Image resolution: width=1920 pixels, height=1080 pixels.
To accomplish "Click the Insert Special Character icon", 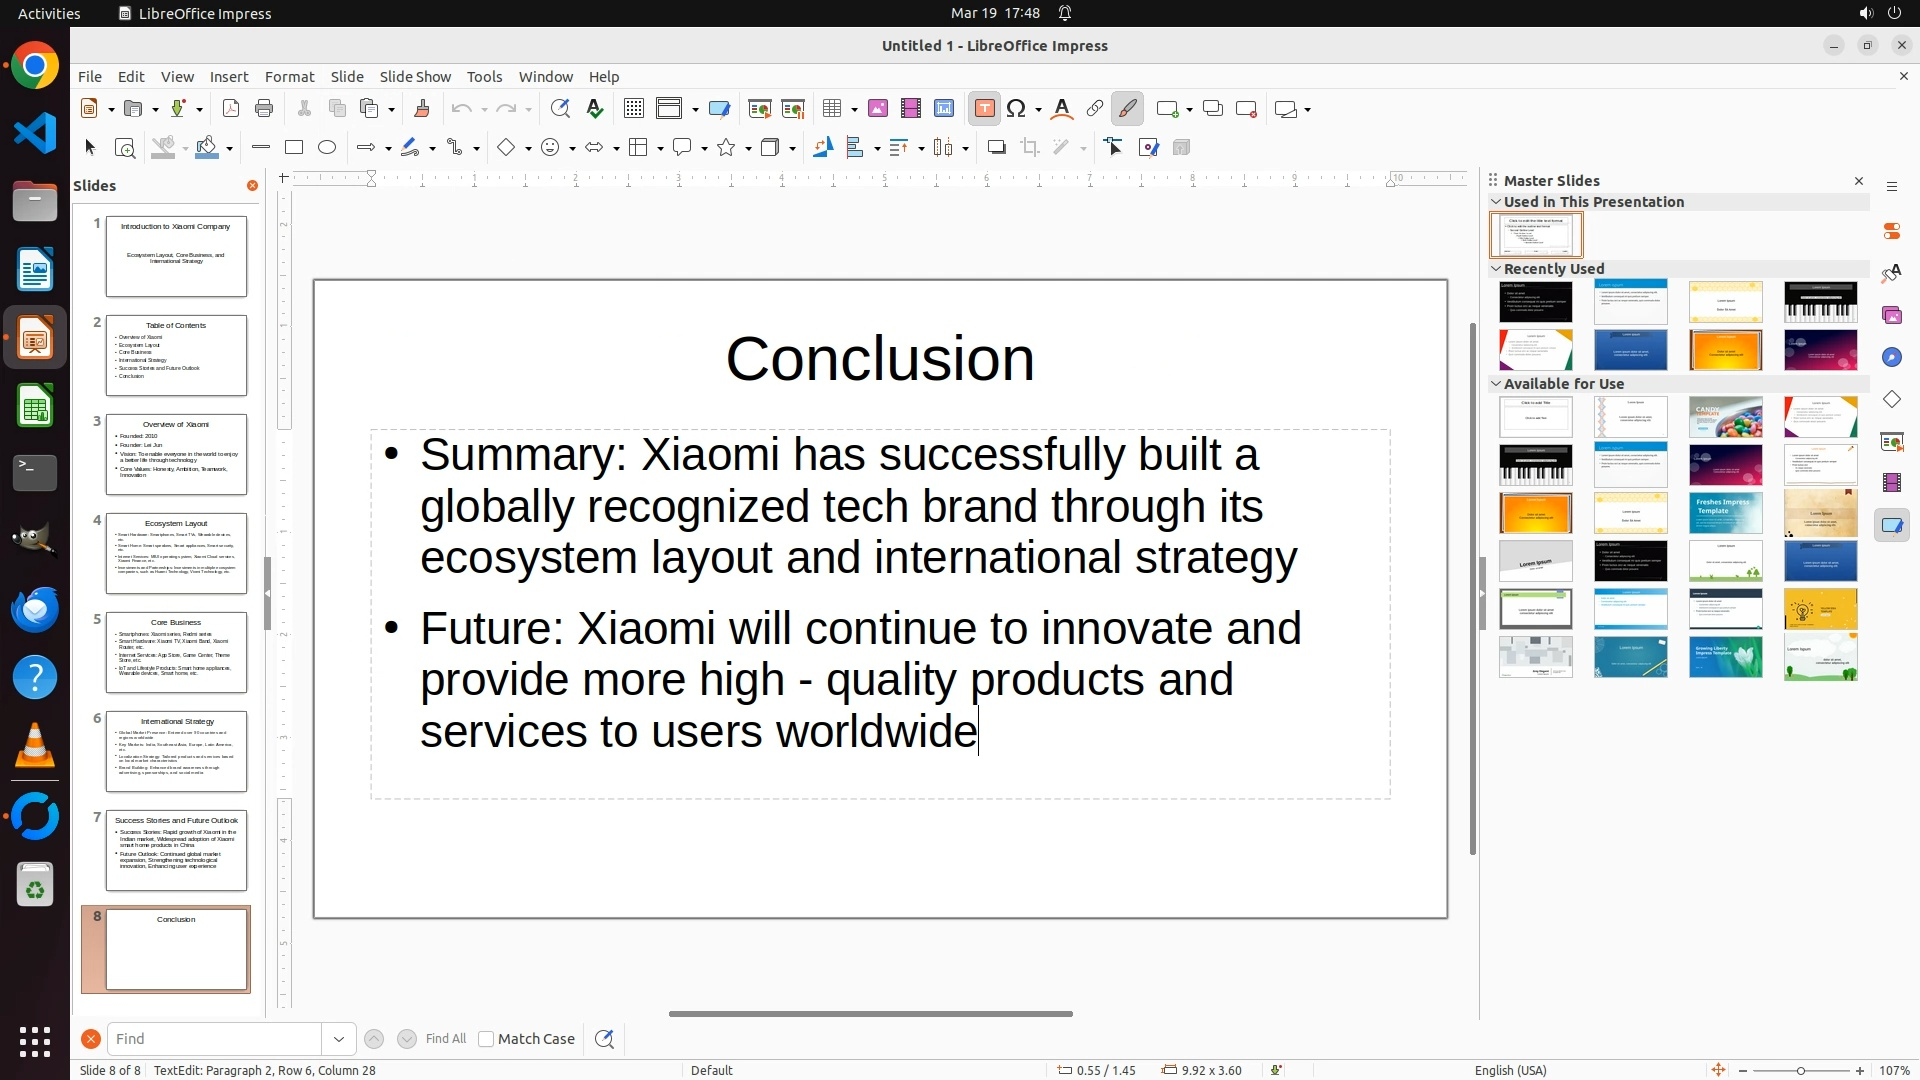I will tap(1017, 109).
